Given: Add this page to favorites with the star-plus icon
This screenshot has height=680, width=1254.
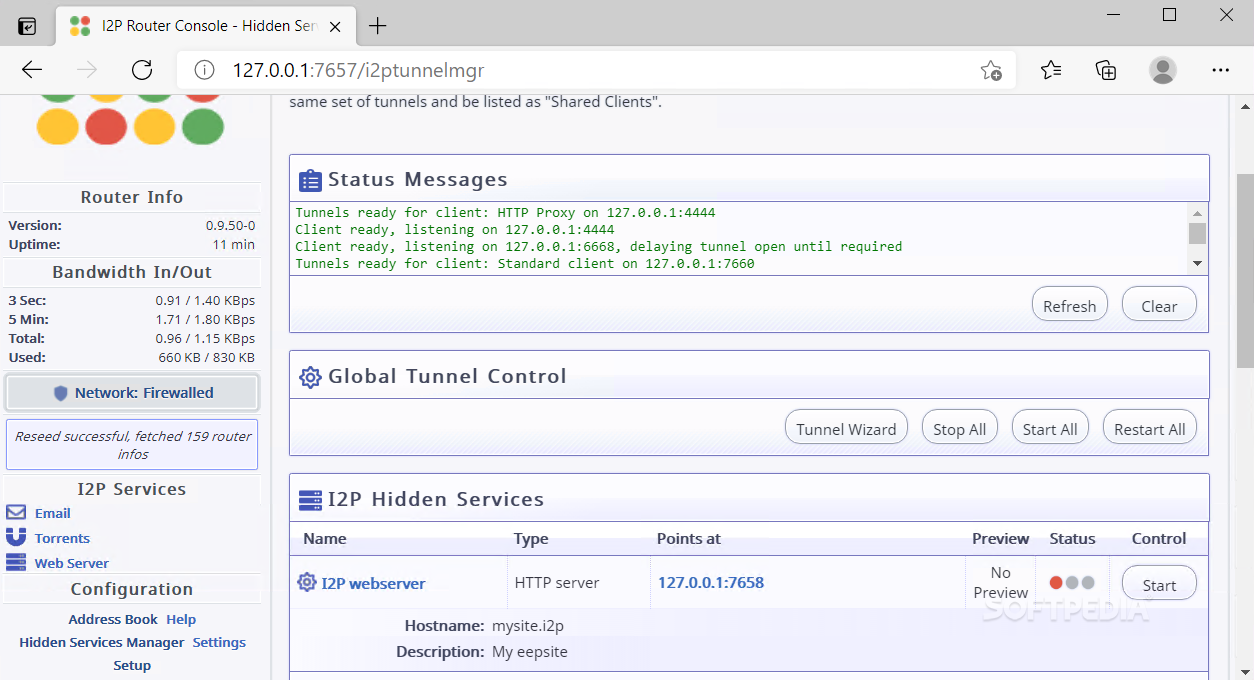Looking at the screenshot, I should 991,70.
